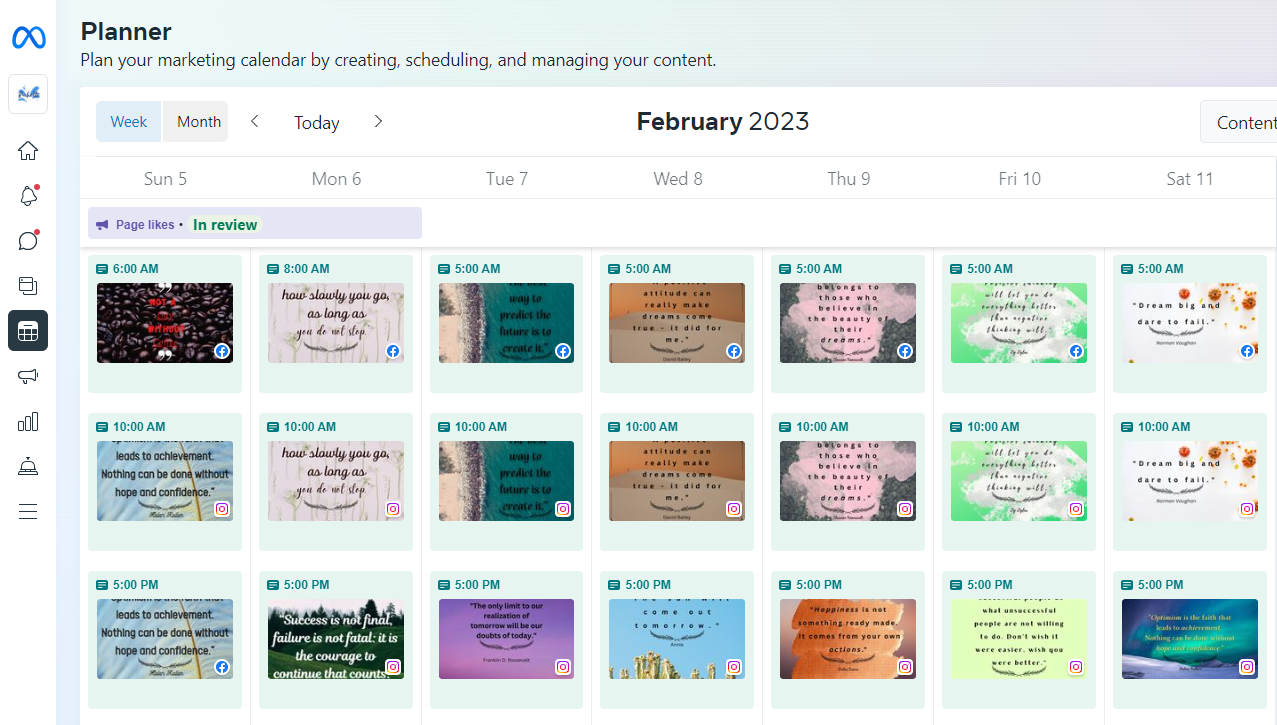
Task: Open Tuesday 10:00 AM Instagram post
Action: tap(507, 481)
